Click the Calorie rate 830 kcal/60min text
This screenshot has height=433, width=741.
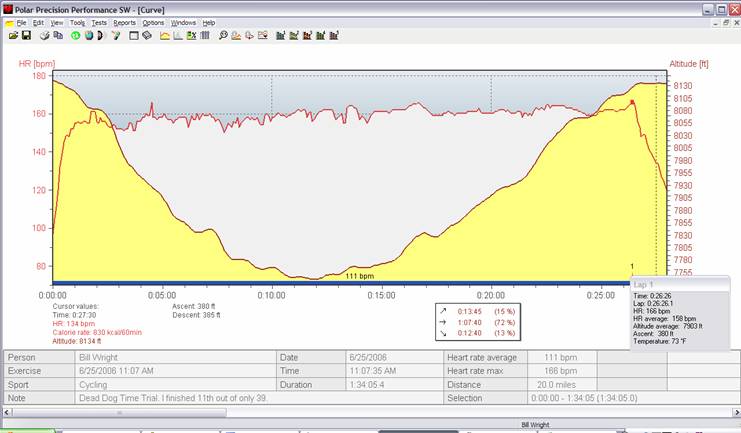pos(97,332)
